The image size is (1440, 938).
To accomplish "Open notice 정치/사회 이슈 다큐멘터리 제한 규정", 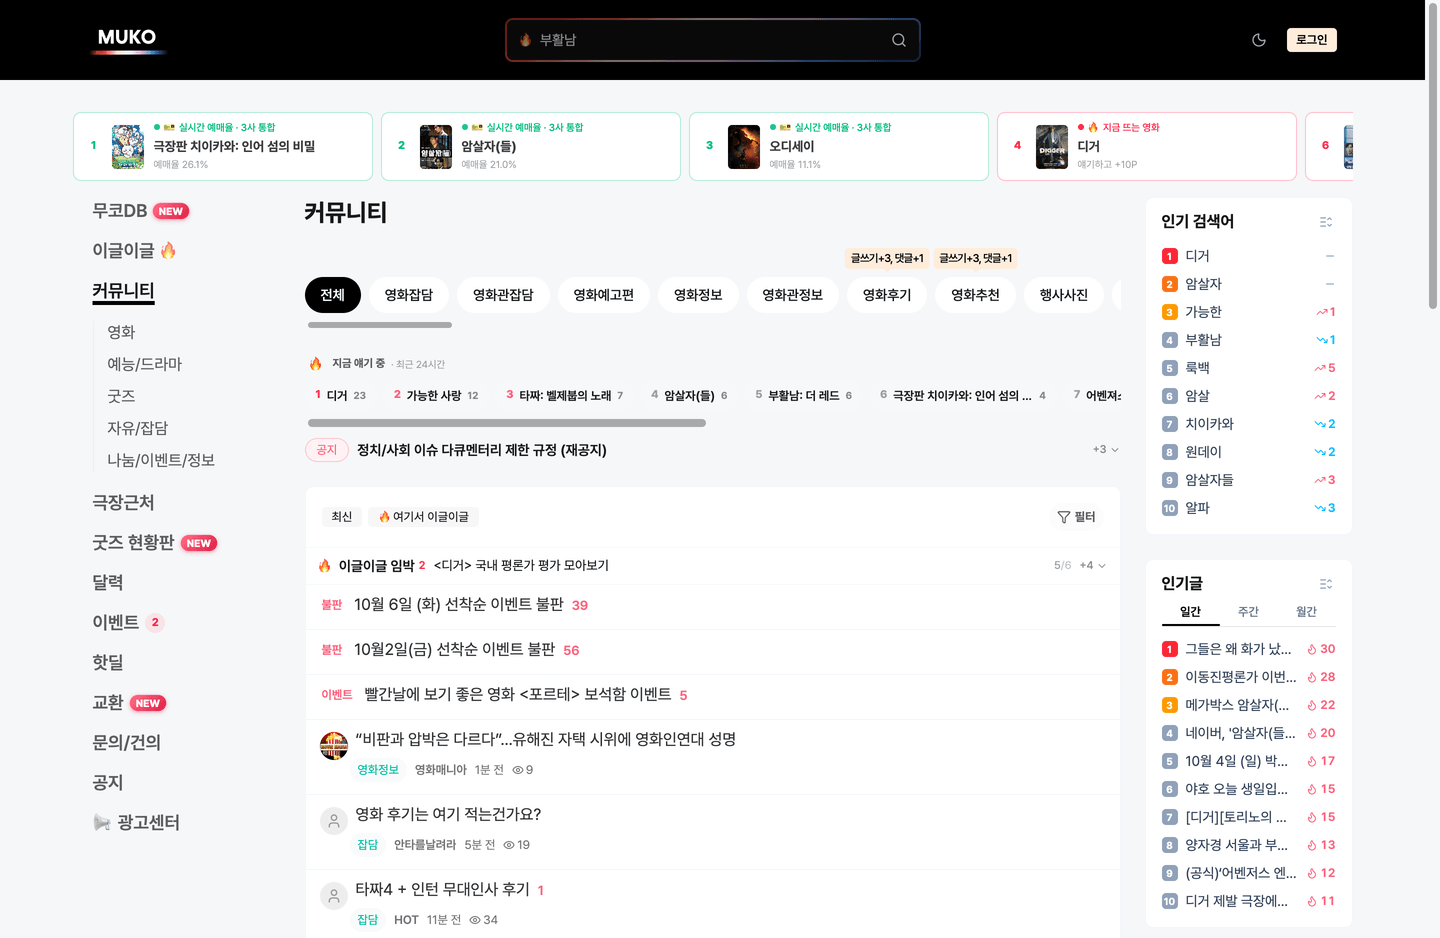I will (x=482, y=450).
